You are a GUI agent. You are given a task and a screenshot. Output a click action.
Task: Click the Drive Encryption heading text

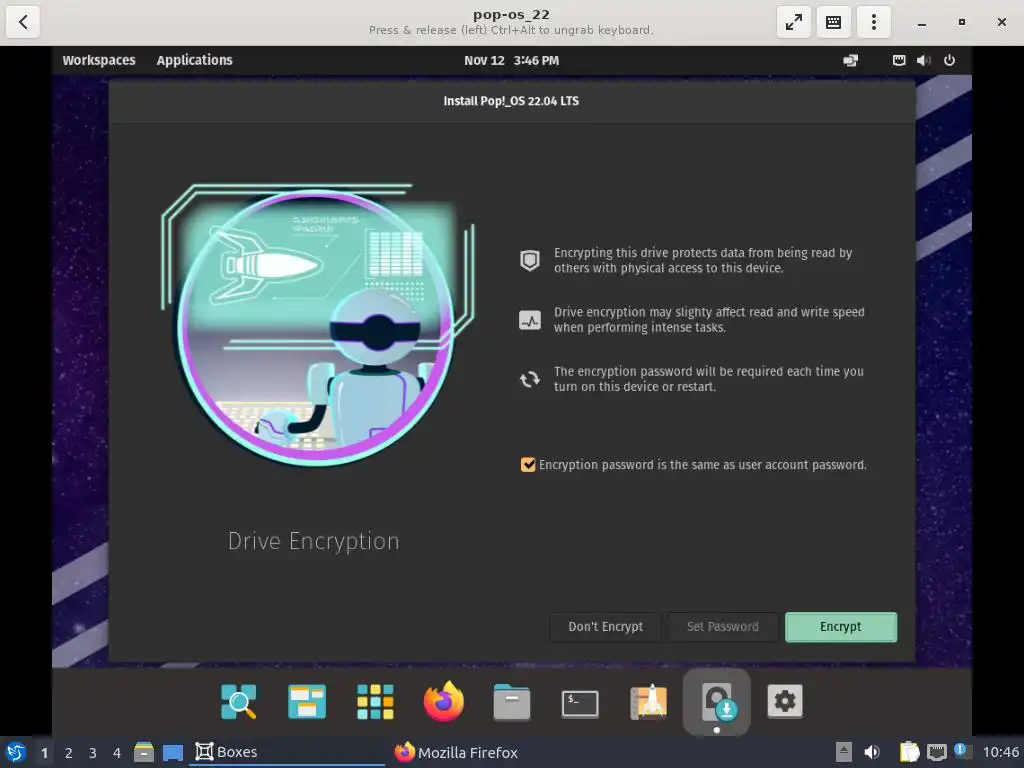click(x=313, y=541)
